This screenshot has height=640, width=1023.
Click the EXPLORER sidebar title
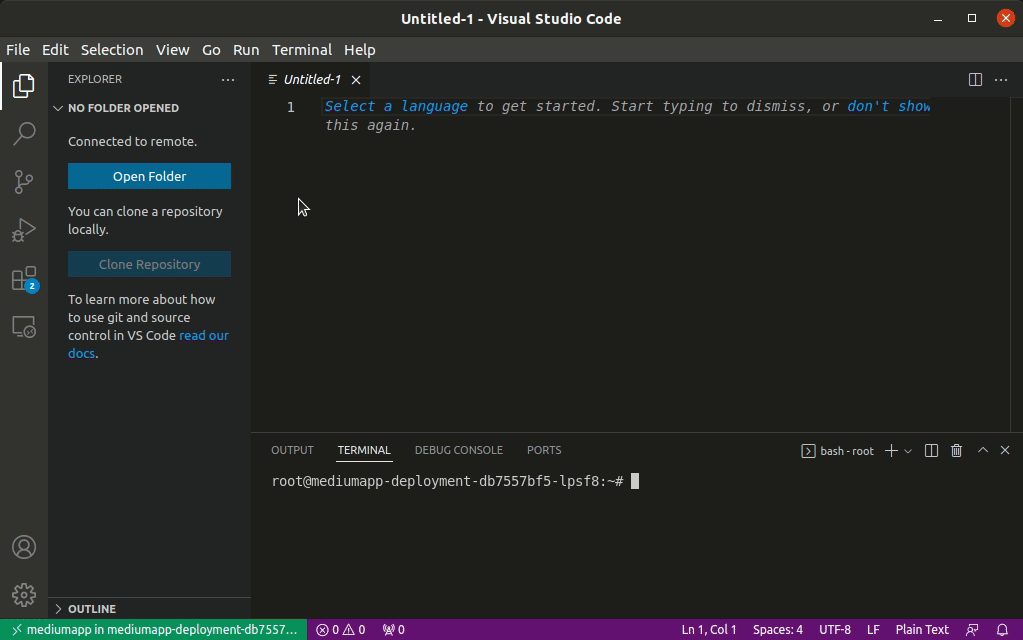tap(95, 80)
